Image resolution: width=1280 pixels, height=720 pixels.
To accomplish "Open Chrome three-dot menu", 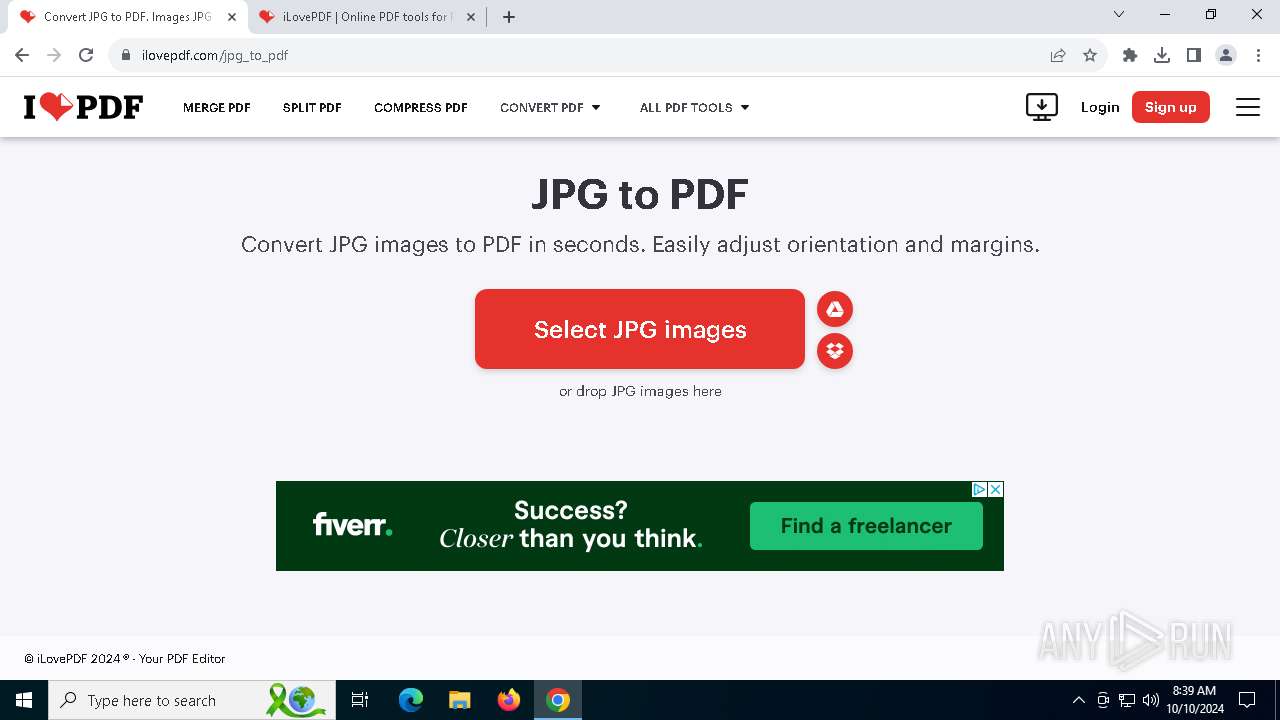I will [x=1258, y=55].
